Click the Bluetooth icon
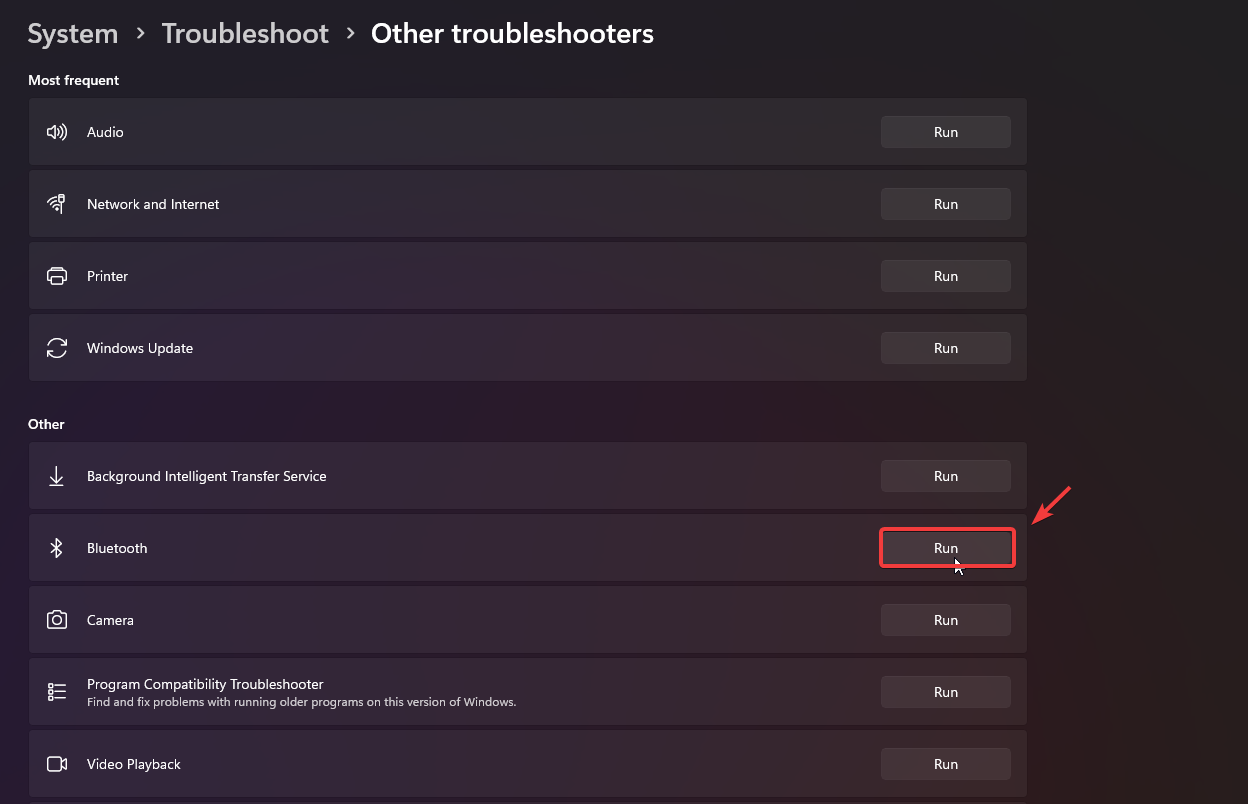1248x804 pixels. coord(57,548)
